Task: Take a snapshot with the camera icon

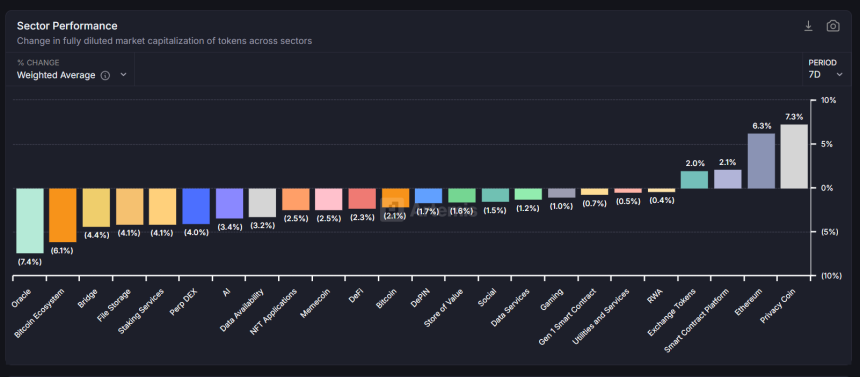Action: pyautogui.click(x=833, y=26)
